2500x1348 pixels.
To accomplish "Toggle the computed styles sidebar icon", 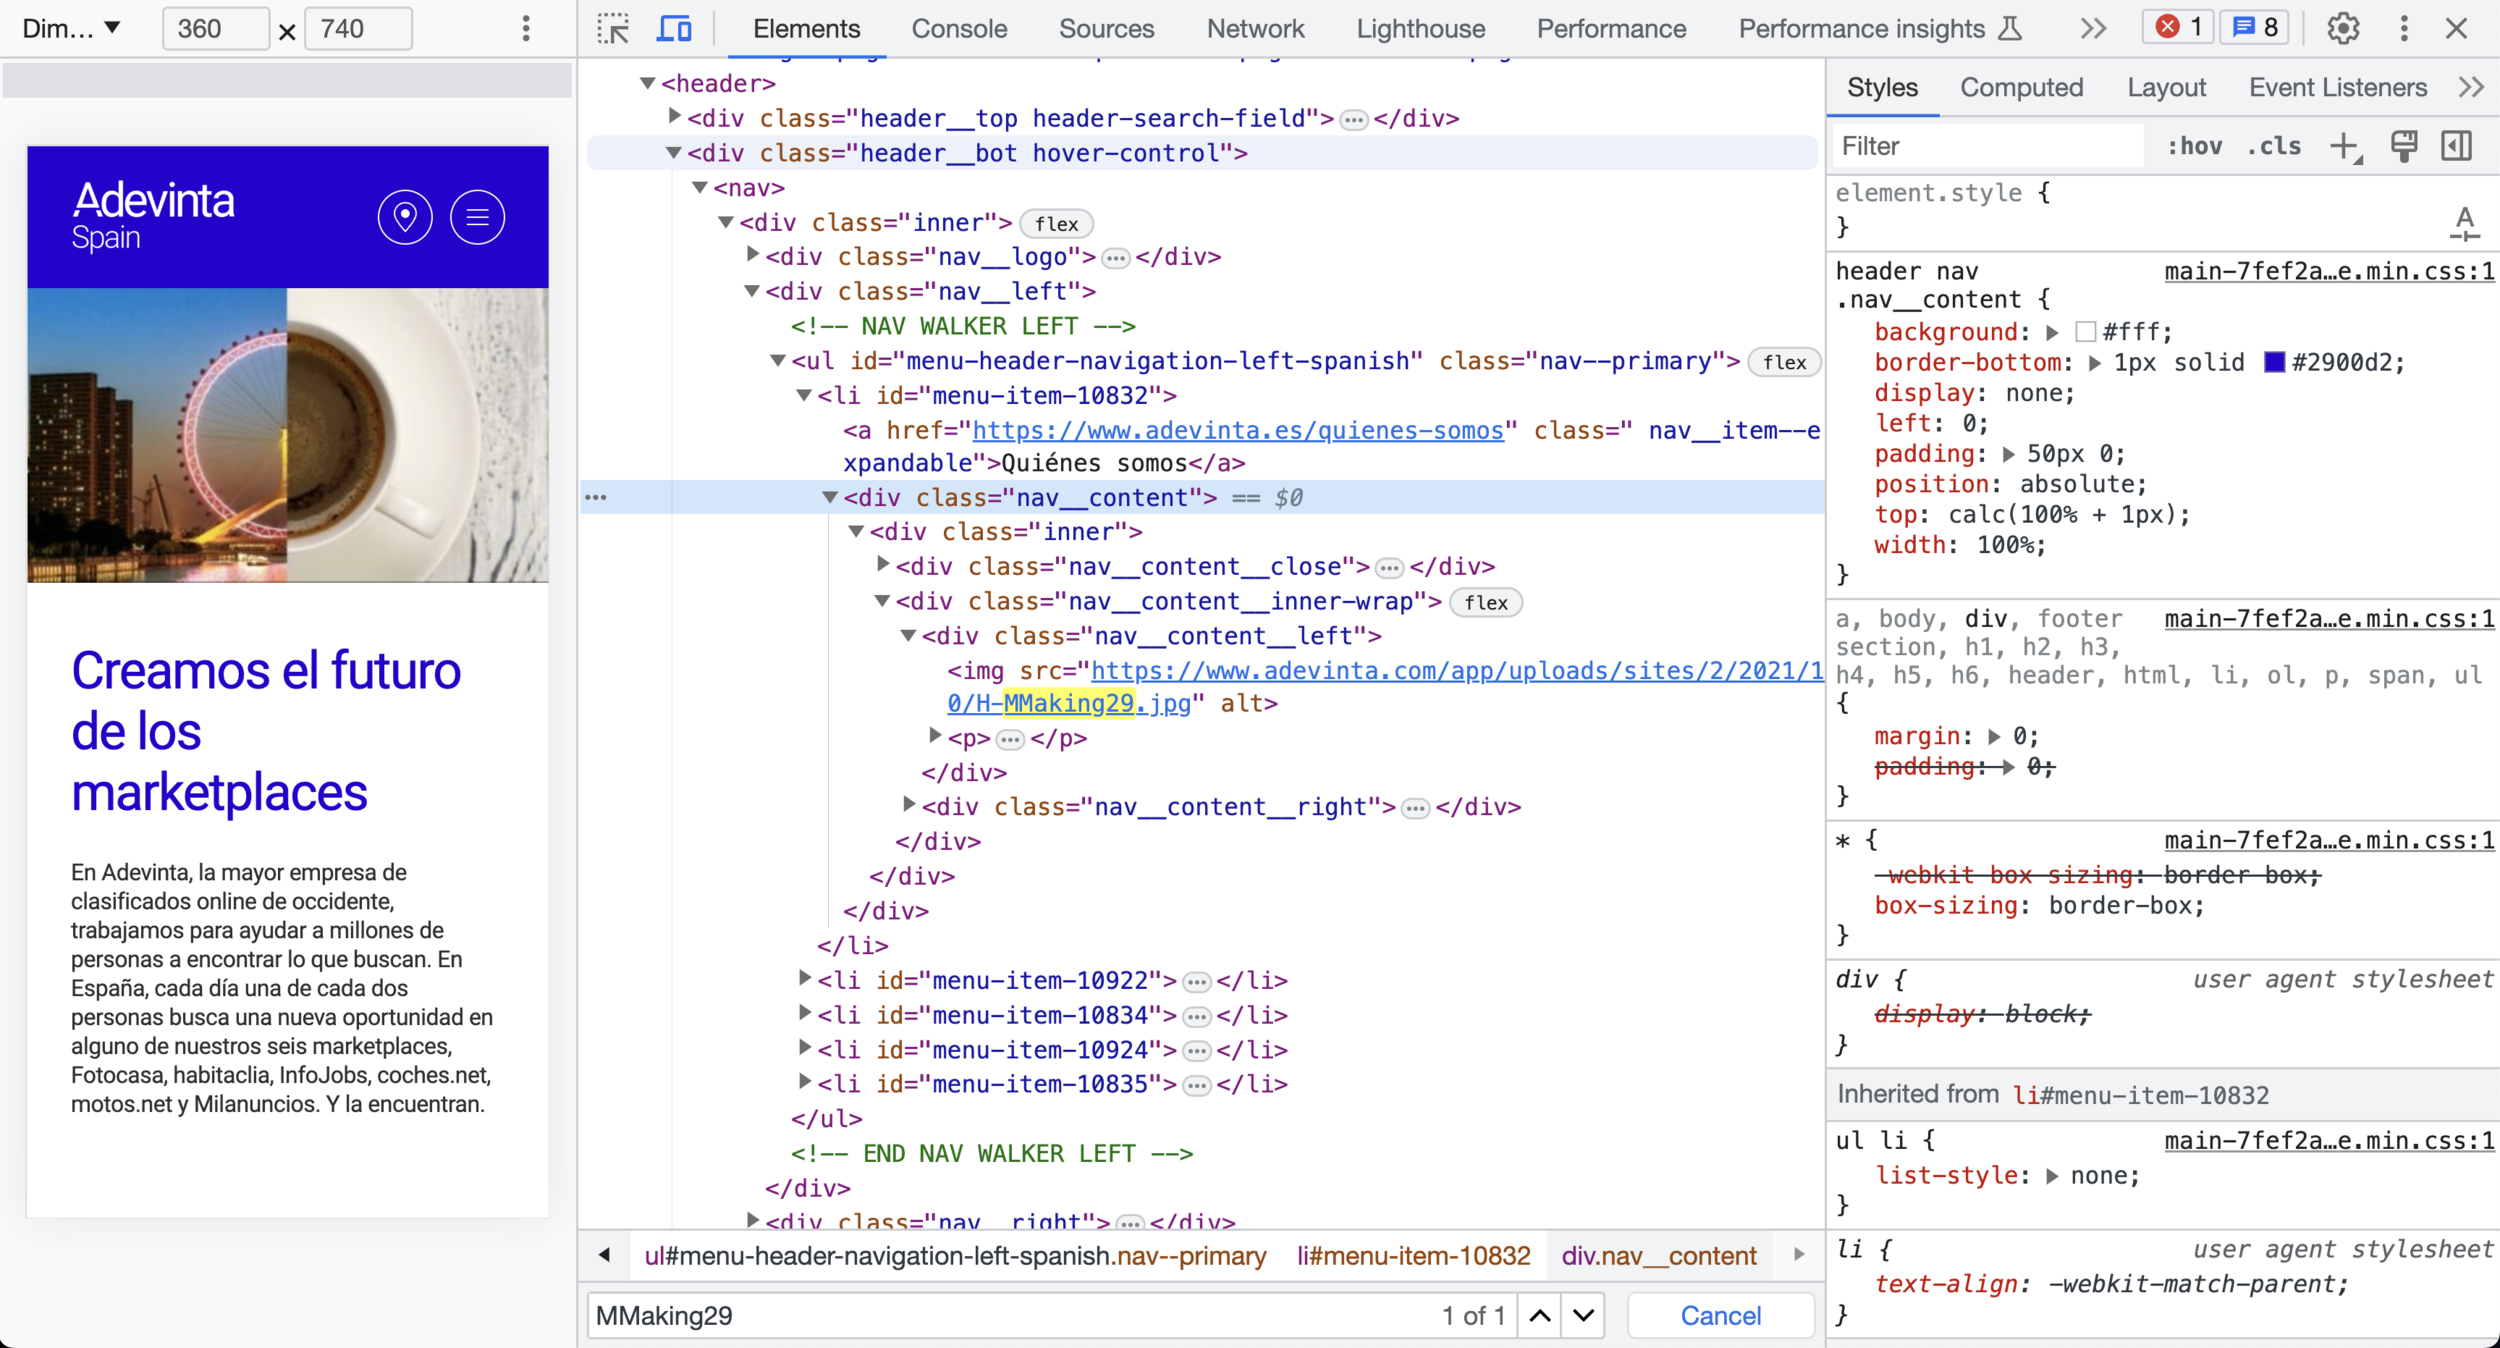I will click(2457, 147).
